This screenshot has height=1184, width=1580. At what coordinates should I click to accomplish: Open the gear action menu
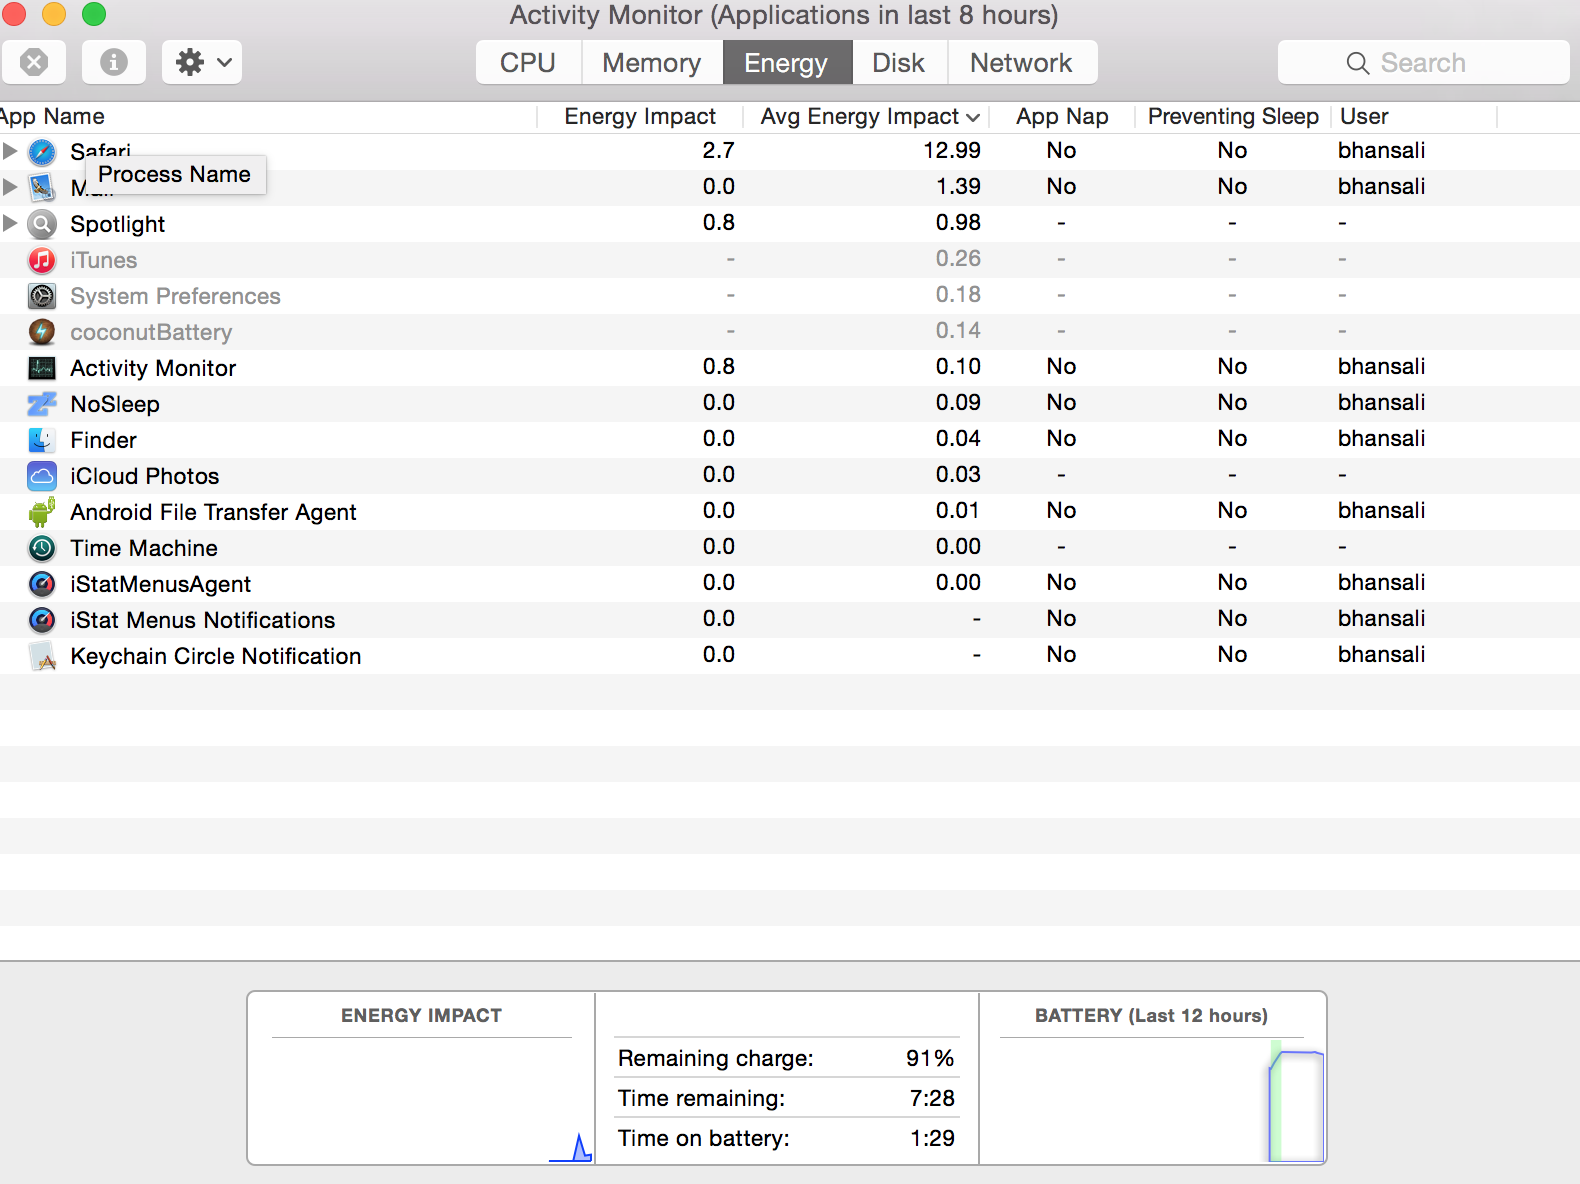point(202,62)
